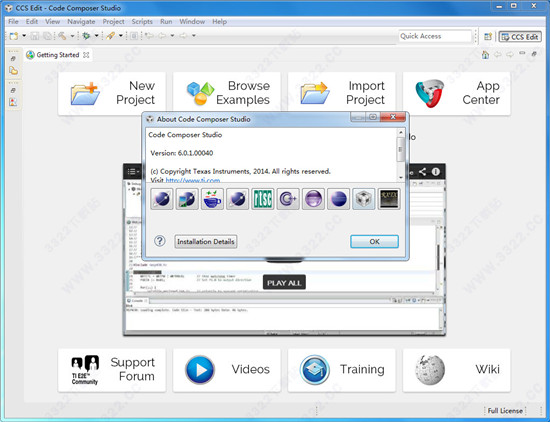The width and height of the screenshot is (550, 422).
Task: Click the Save All toolbar icon
Action: pos(47,36)
